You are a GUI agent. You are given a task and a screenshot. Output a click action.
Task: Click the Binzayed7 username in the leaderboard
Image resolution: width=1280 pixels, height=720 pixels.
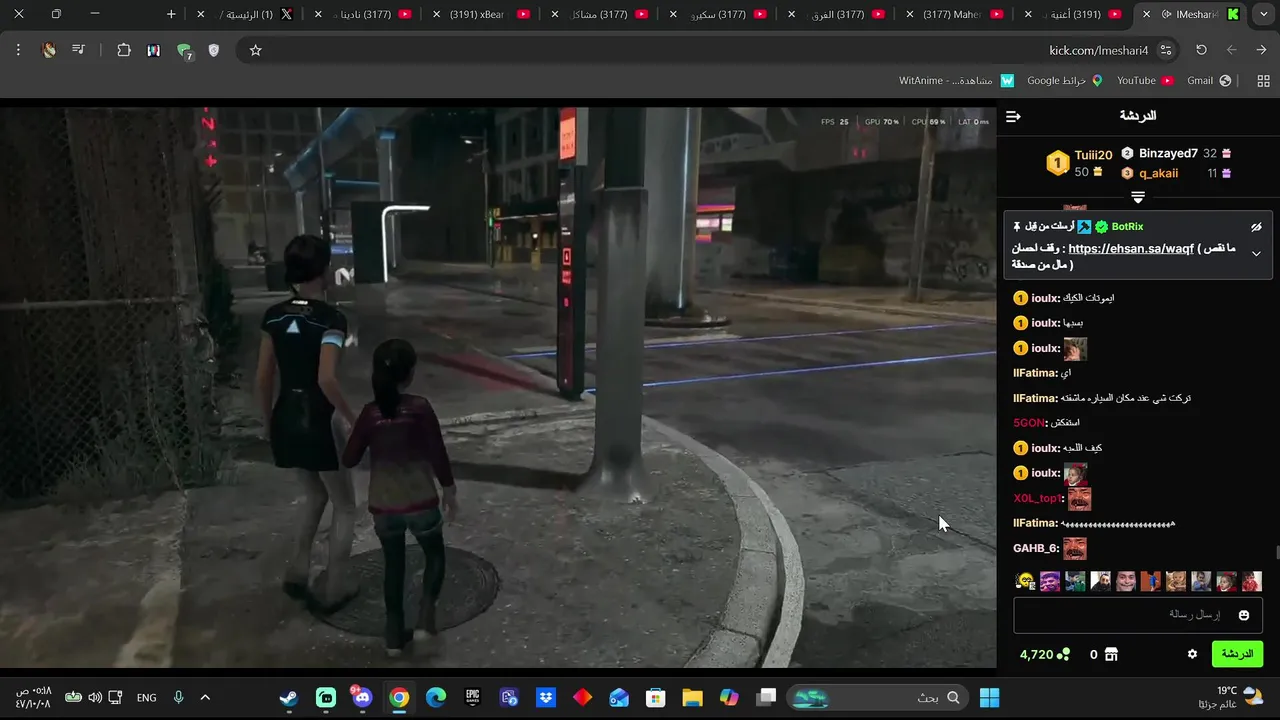(1168, 153)
